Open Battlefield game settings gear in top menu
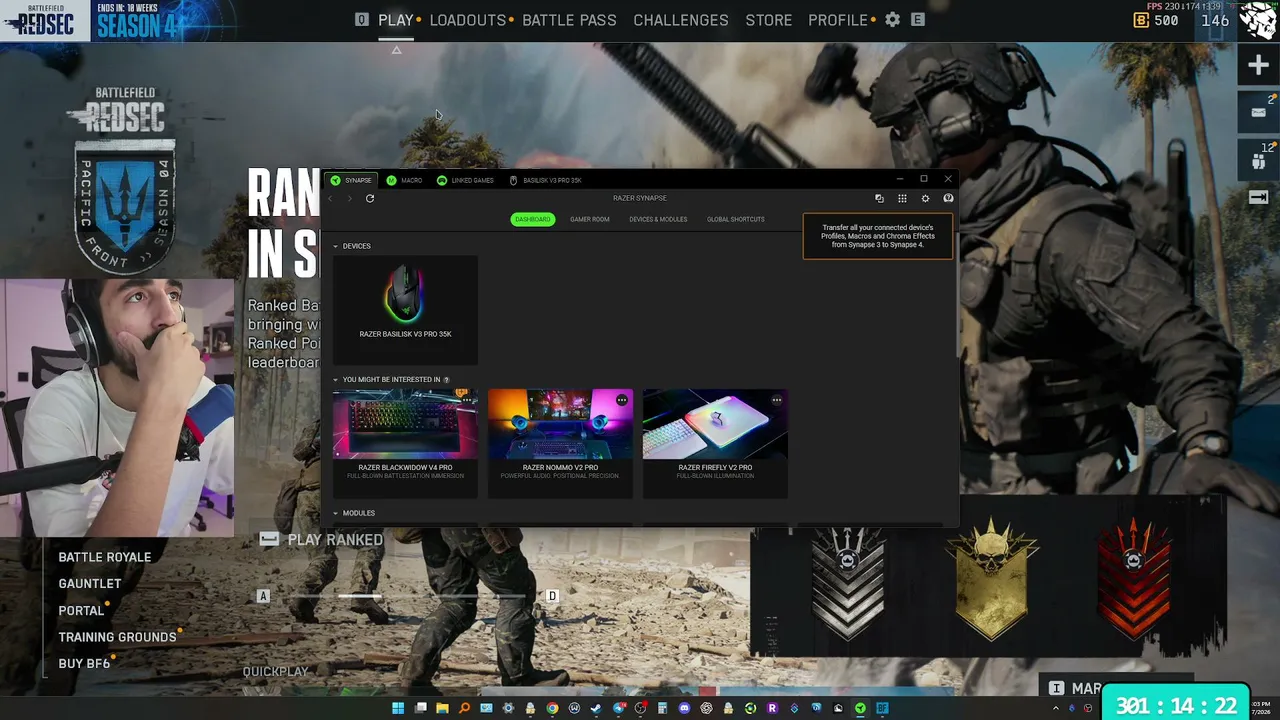The width and height of the screenshot is (1280, 720). pyautogui.click(x=892, y=20)
